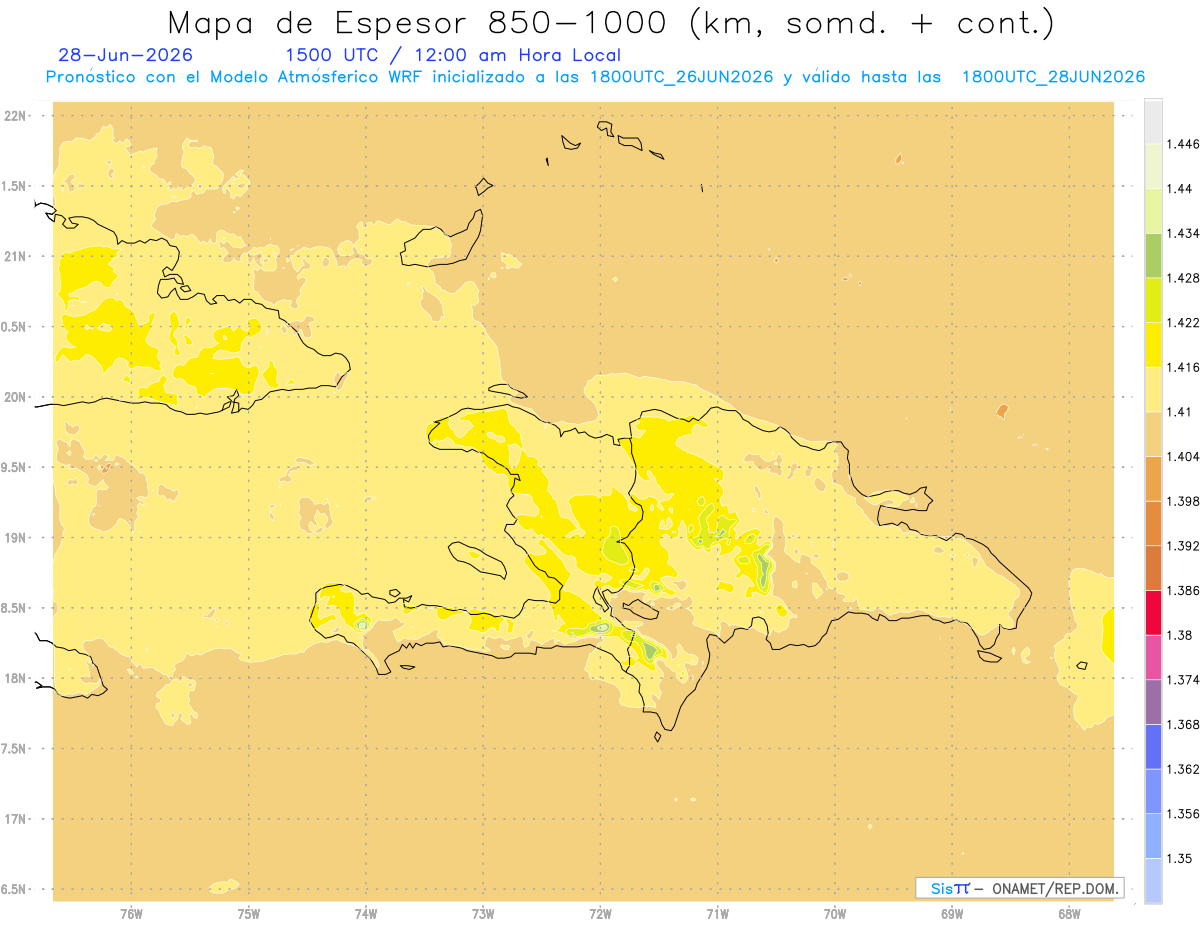Click the '1500 UTC / 12:00 am Hora Local' text

453,55
